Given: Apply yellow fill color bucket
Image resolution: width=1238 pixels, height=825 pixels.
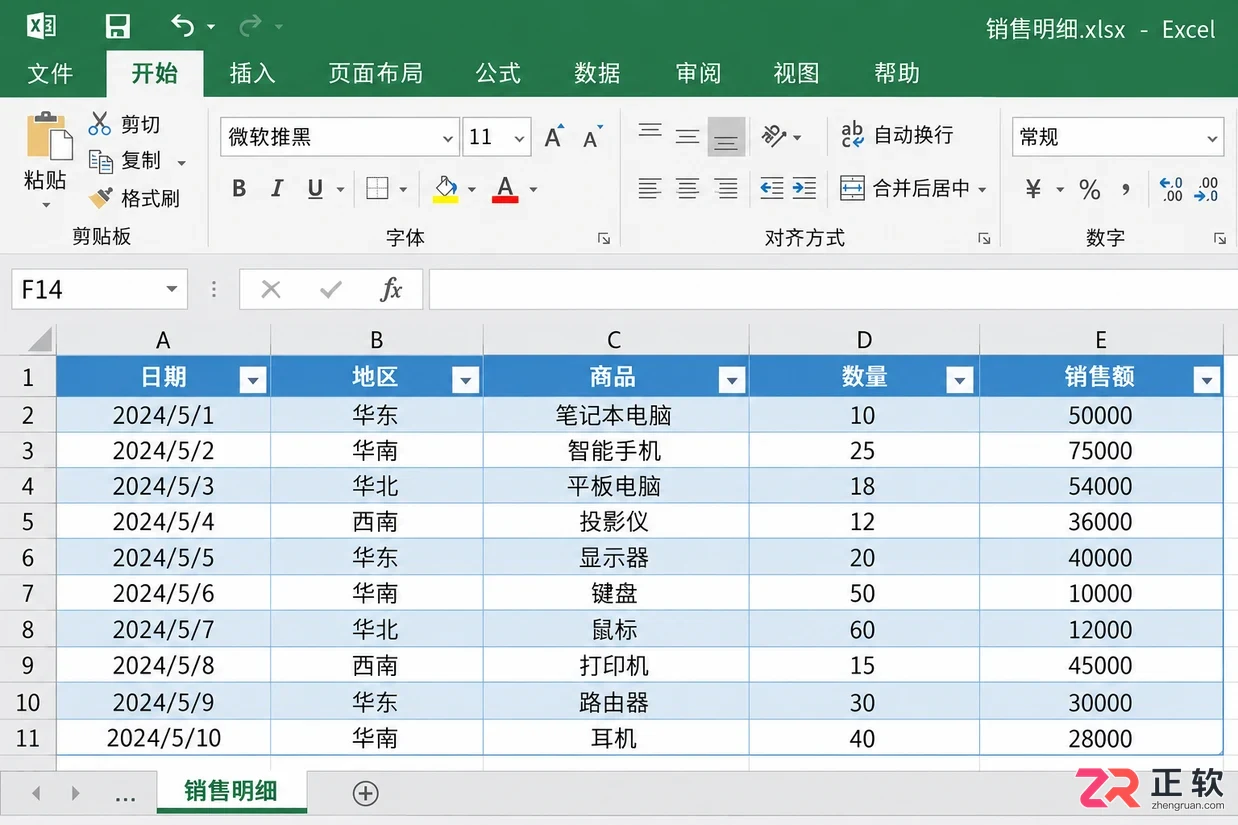Looking at the screenshot, I should [445, 189].
